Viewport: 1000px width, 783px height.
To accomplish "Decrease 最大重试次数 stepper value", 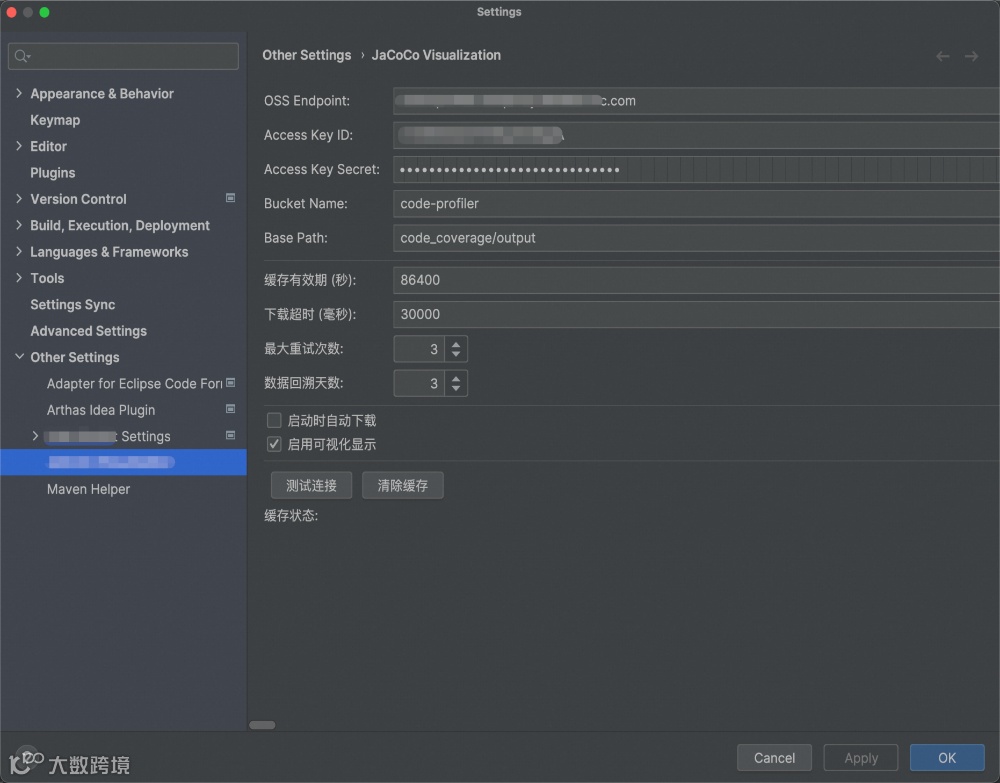I will [456, 355].
